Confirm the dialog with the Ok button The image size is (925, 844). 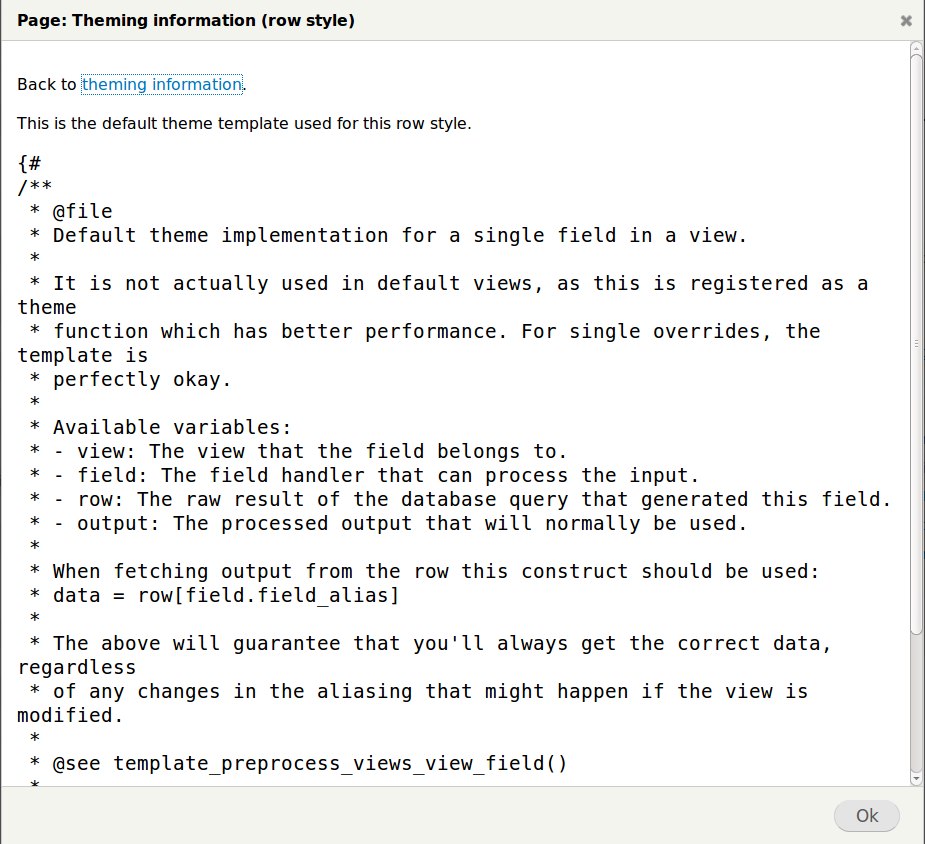coord(867,816)
